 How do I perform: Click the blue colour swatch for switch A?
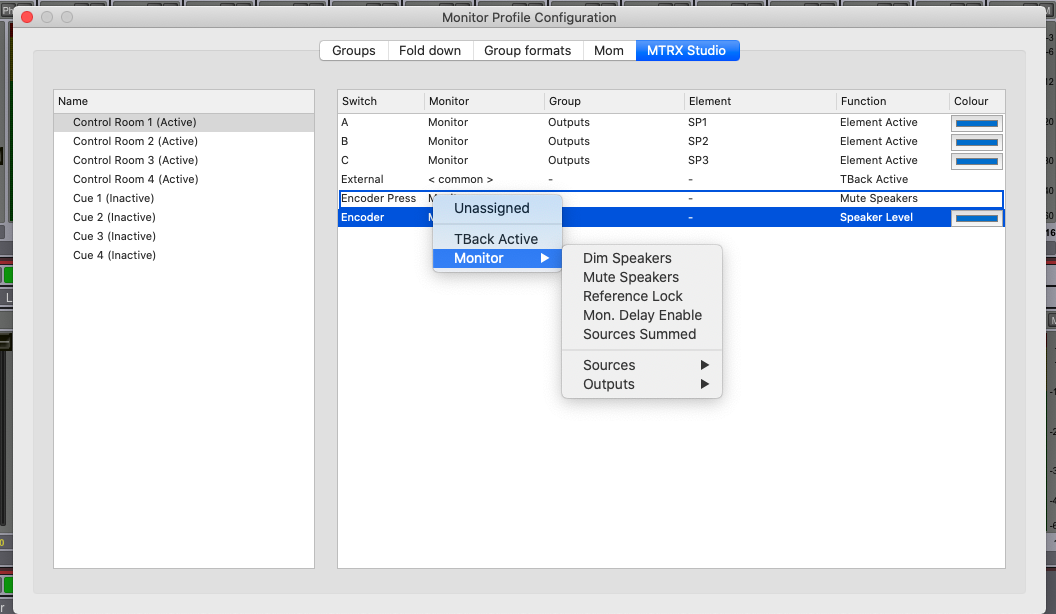click(x=977, y=123)
